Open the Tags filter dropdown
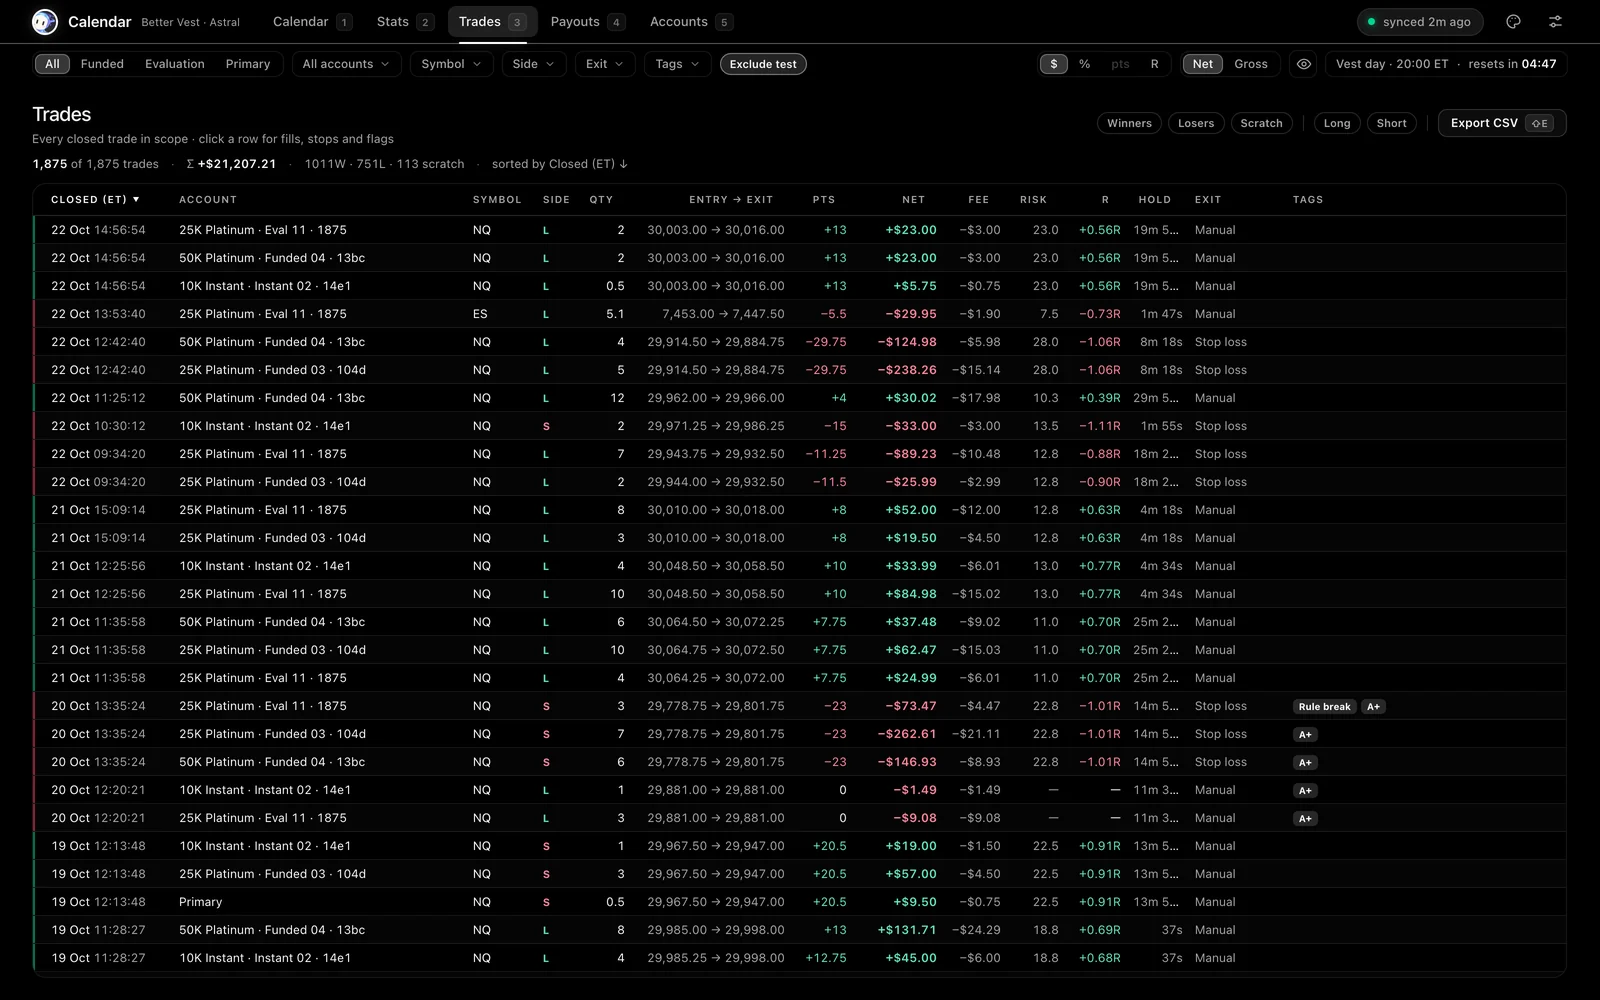 click(x=677, y=64)
